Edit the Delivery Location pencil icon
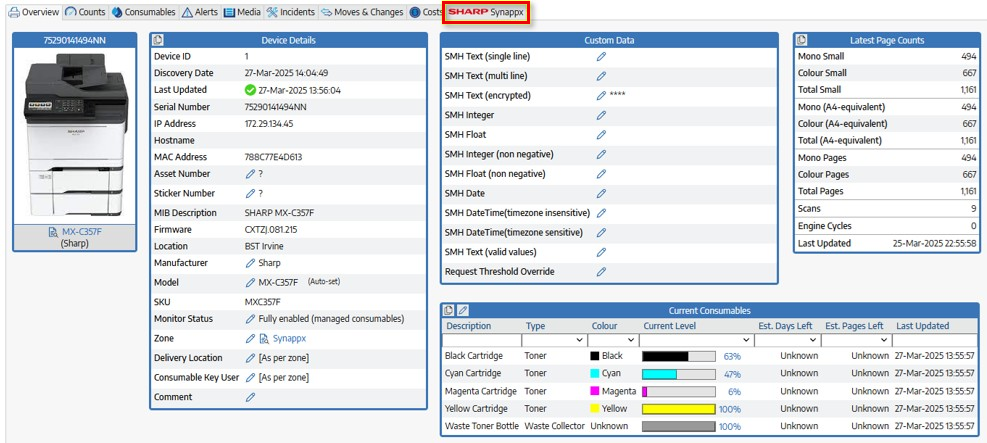This screenshot has height=443, width=987. (x=250, y=358)
